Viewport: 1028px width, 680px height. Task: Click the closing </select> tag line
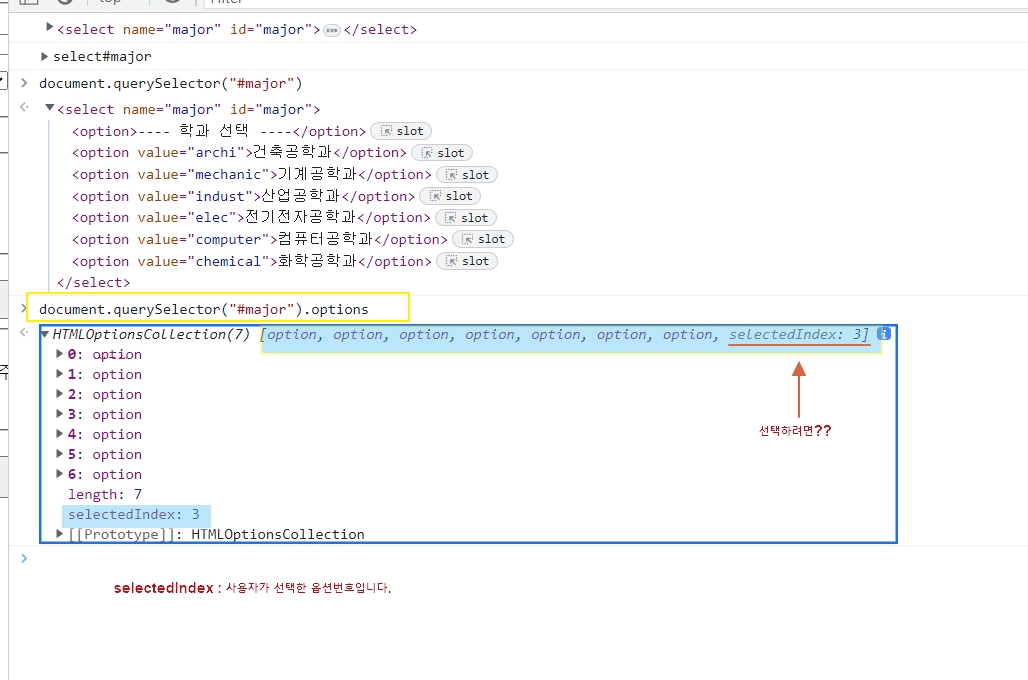(94, 283)
